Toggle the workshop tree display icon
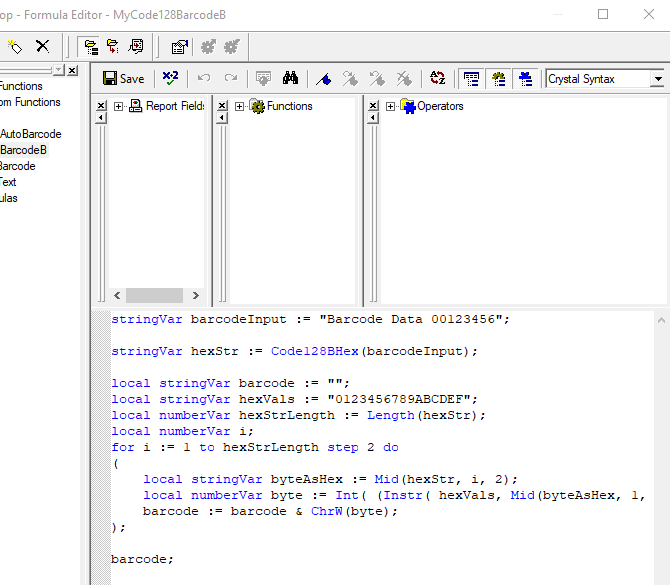Screen dimensions: 670x585 coord(91,47)
